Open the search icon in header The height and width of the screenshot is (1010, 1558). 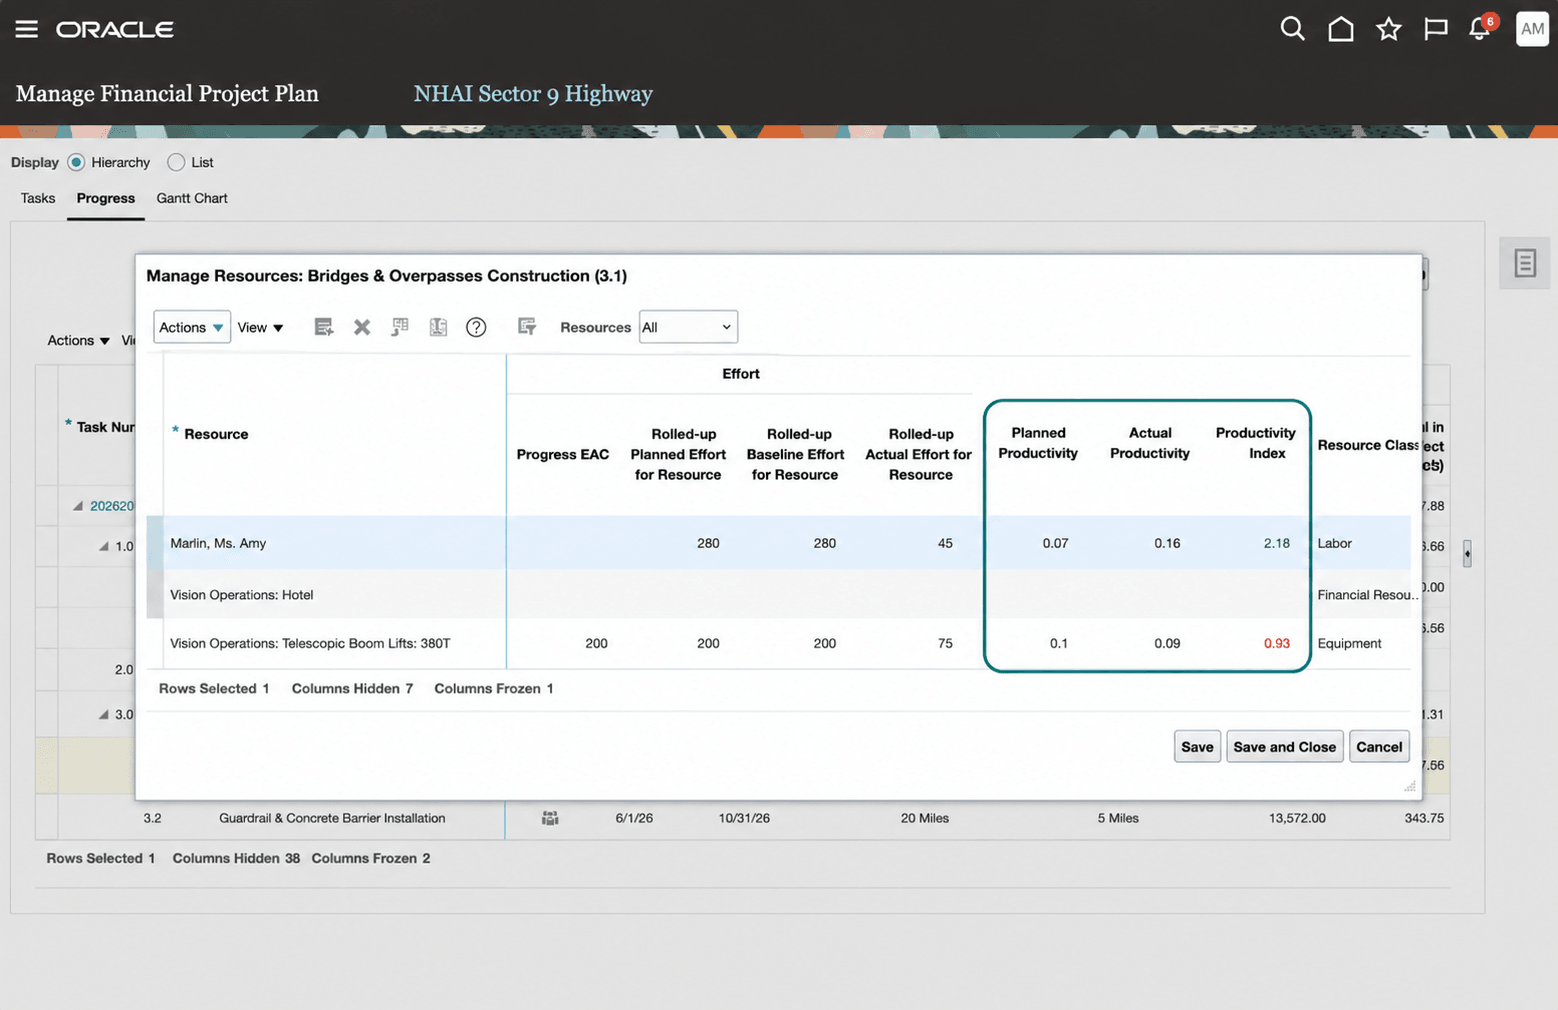click(1292, 29)
